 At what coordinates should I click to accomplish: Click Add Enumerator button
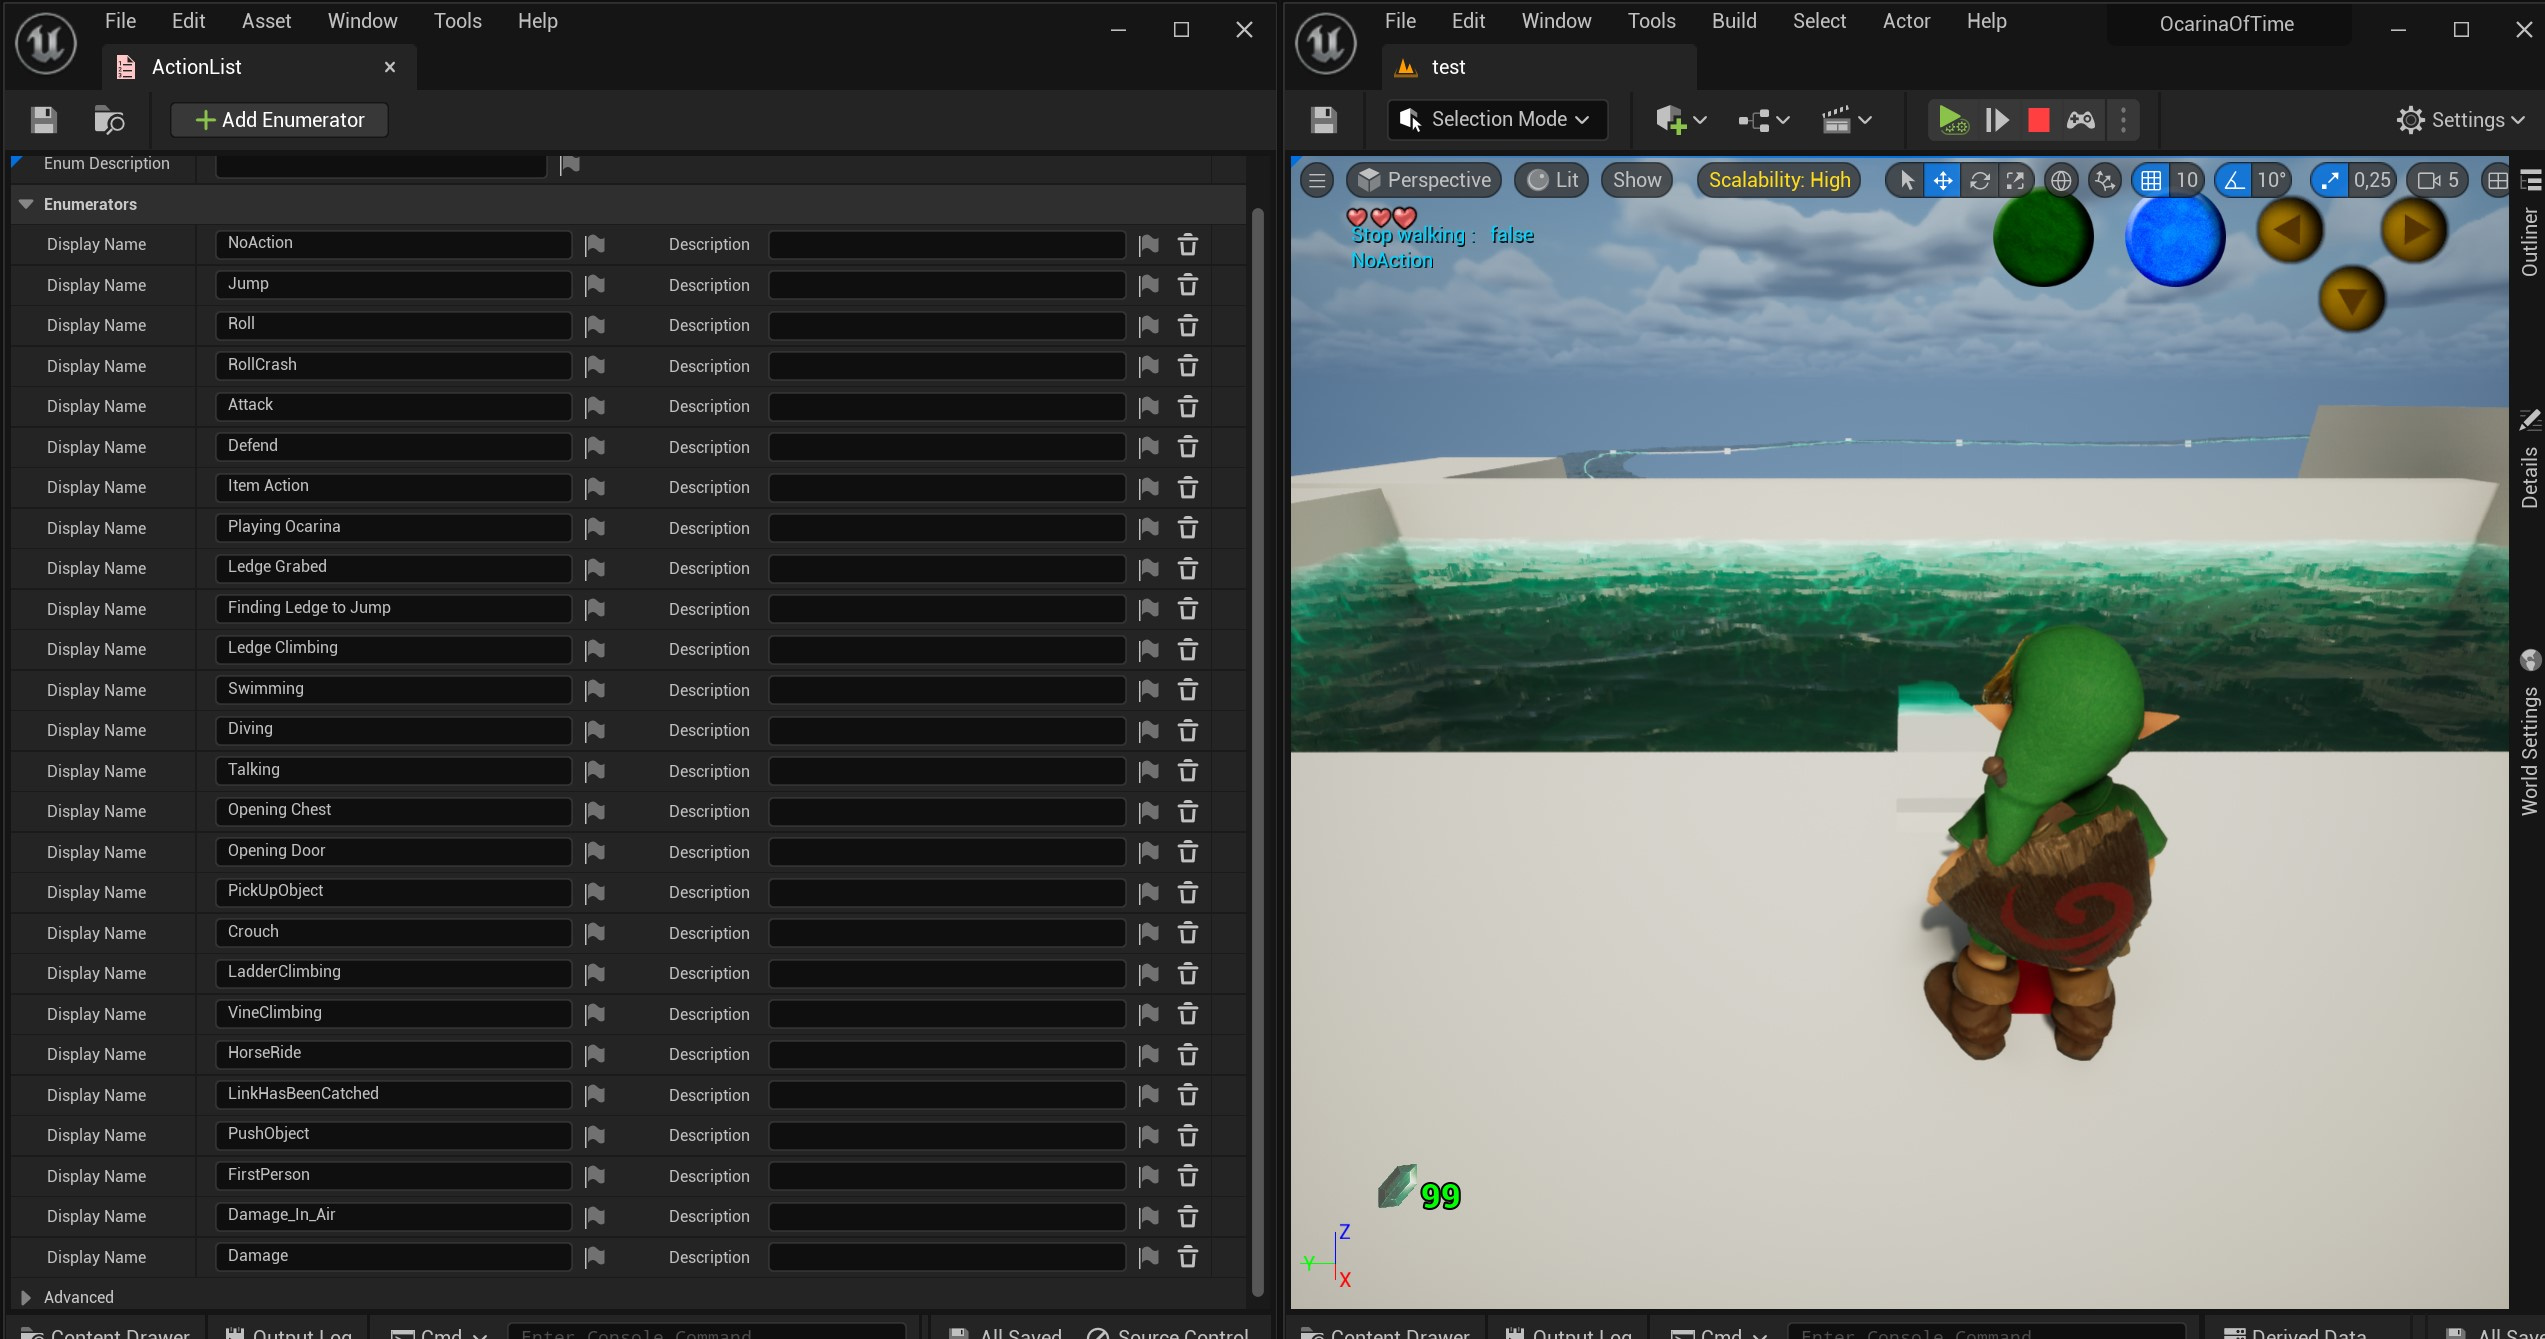coord(279,120)
